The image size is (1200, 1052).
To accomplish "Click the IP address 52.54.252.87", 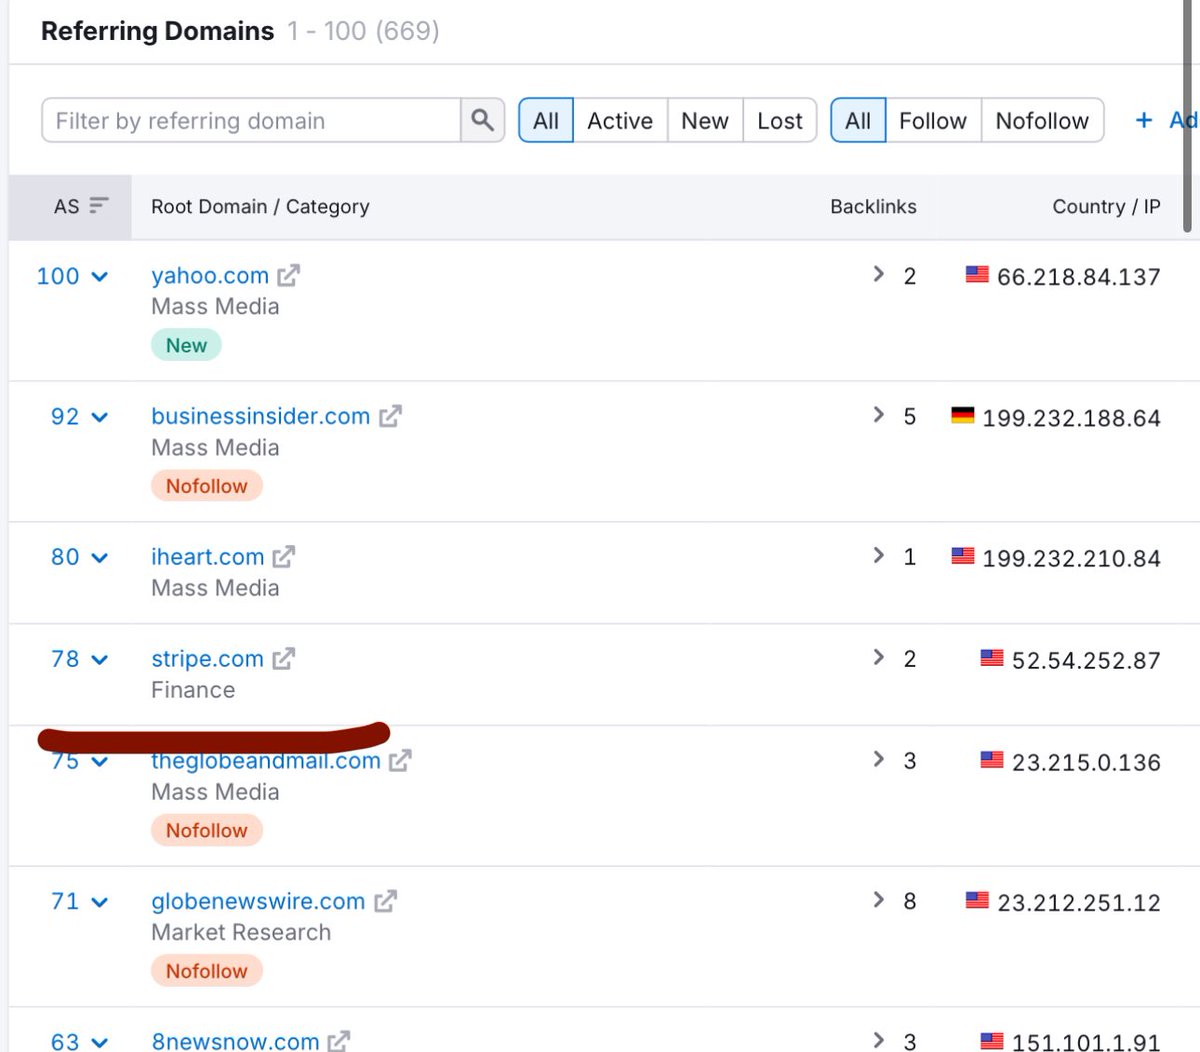I will (1086, 660).
